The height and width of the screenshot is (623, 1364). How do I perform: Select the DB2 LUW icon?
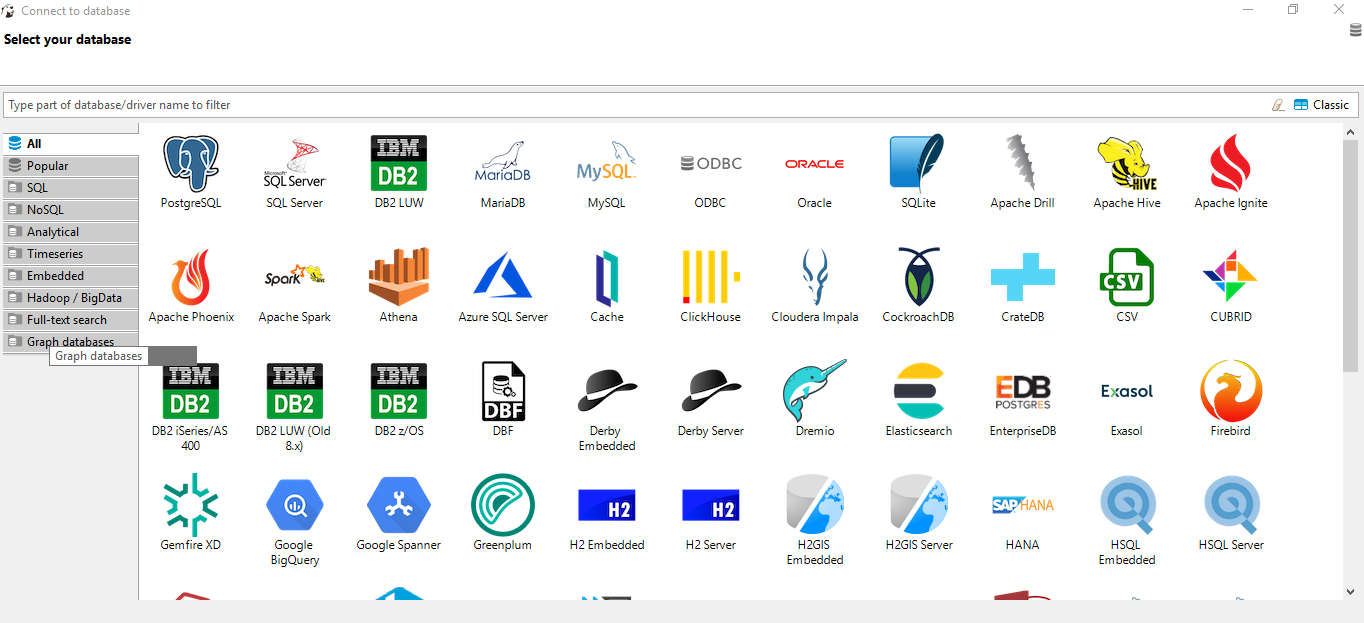pos(399,164)
